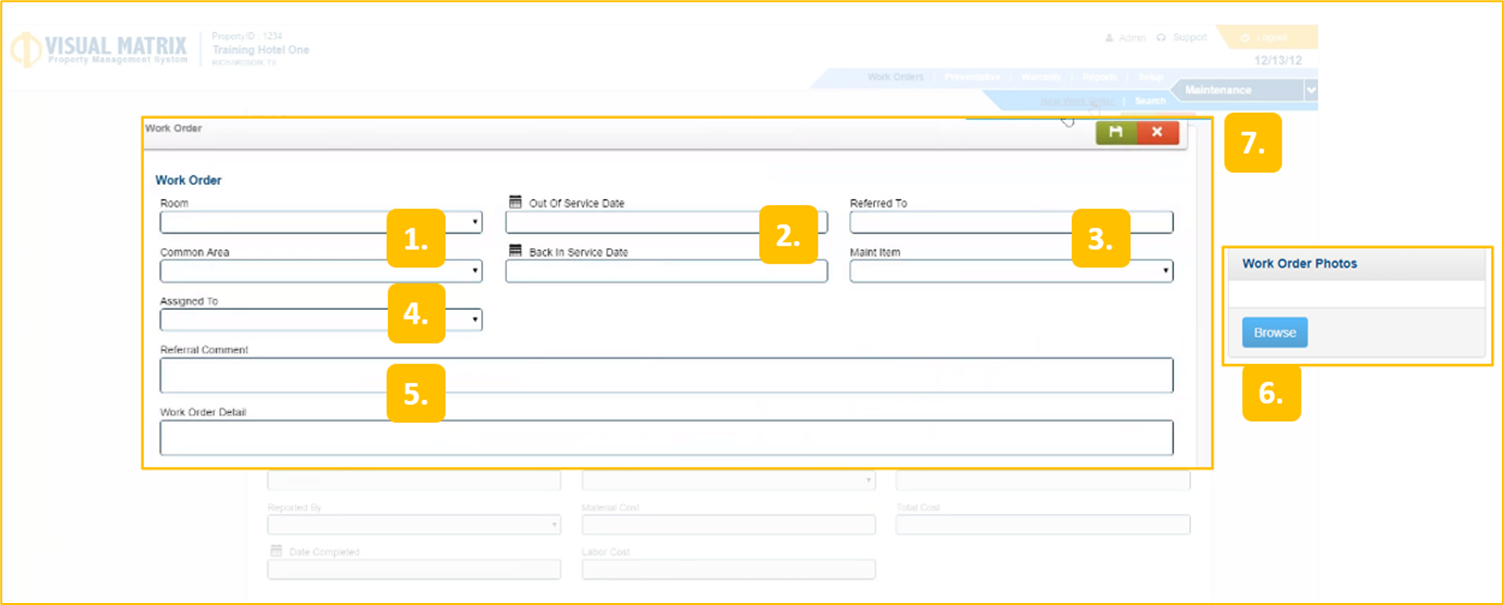1504x605 pixels.
Task: Expand the Maintenance module selector arrow
Action: (x=1311, y=90)
